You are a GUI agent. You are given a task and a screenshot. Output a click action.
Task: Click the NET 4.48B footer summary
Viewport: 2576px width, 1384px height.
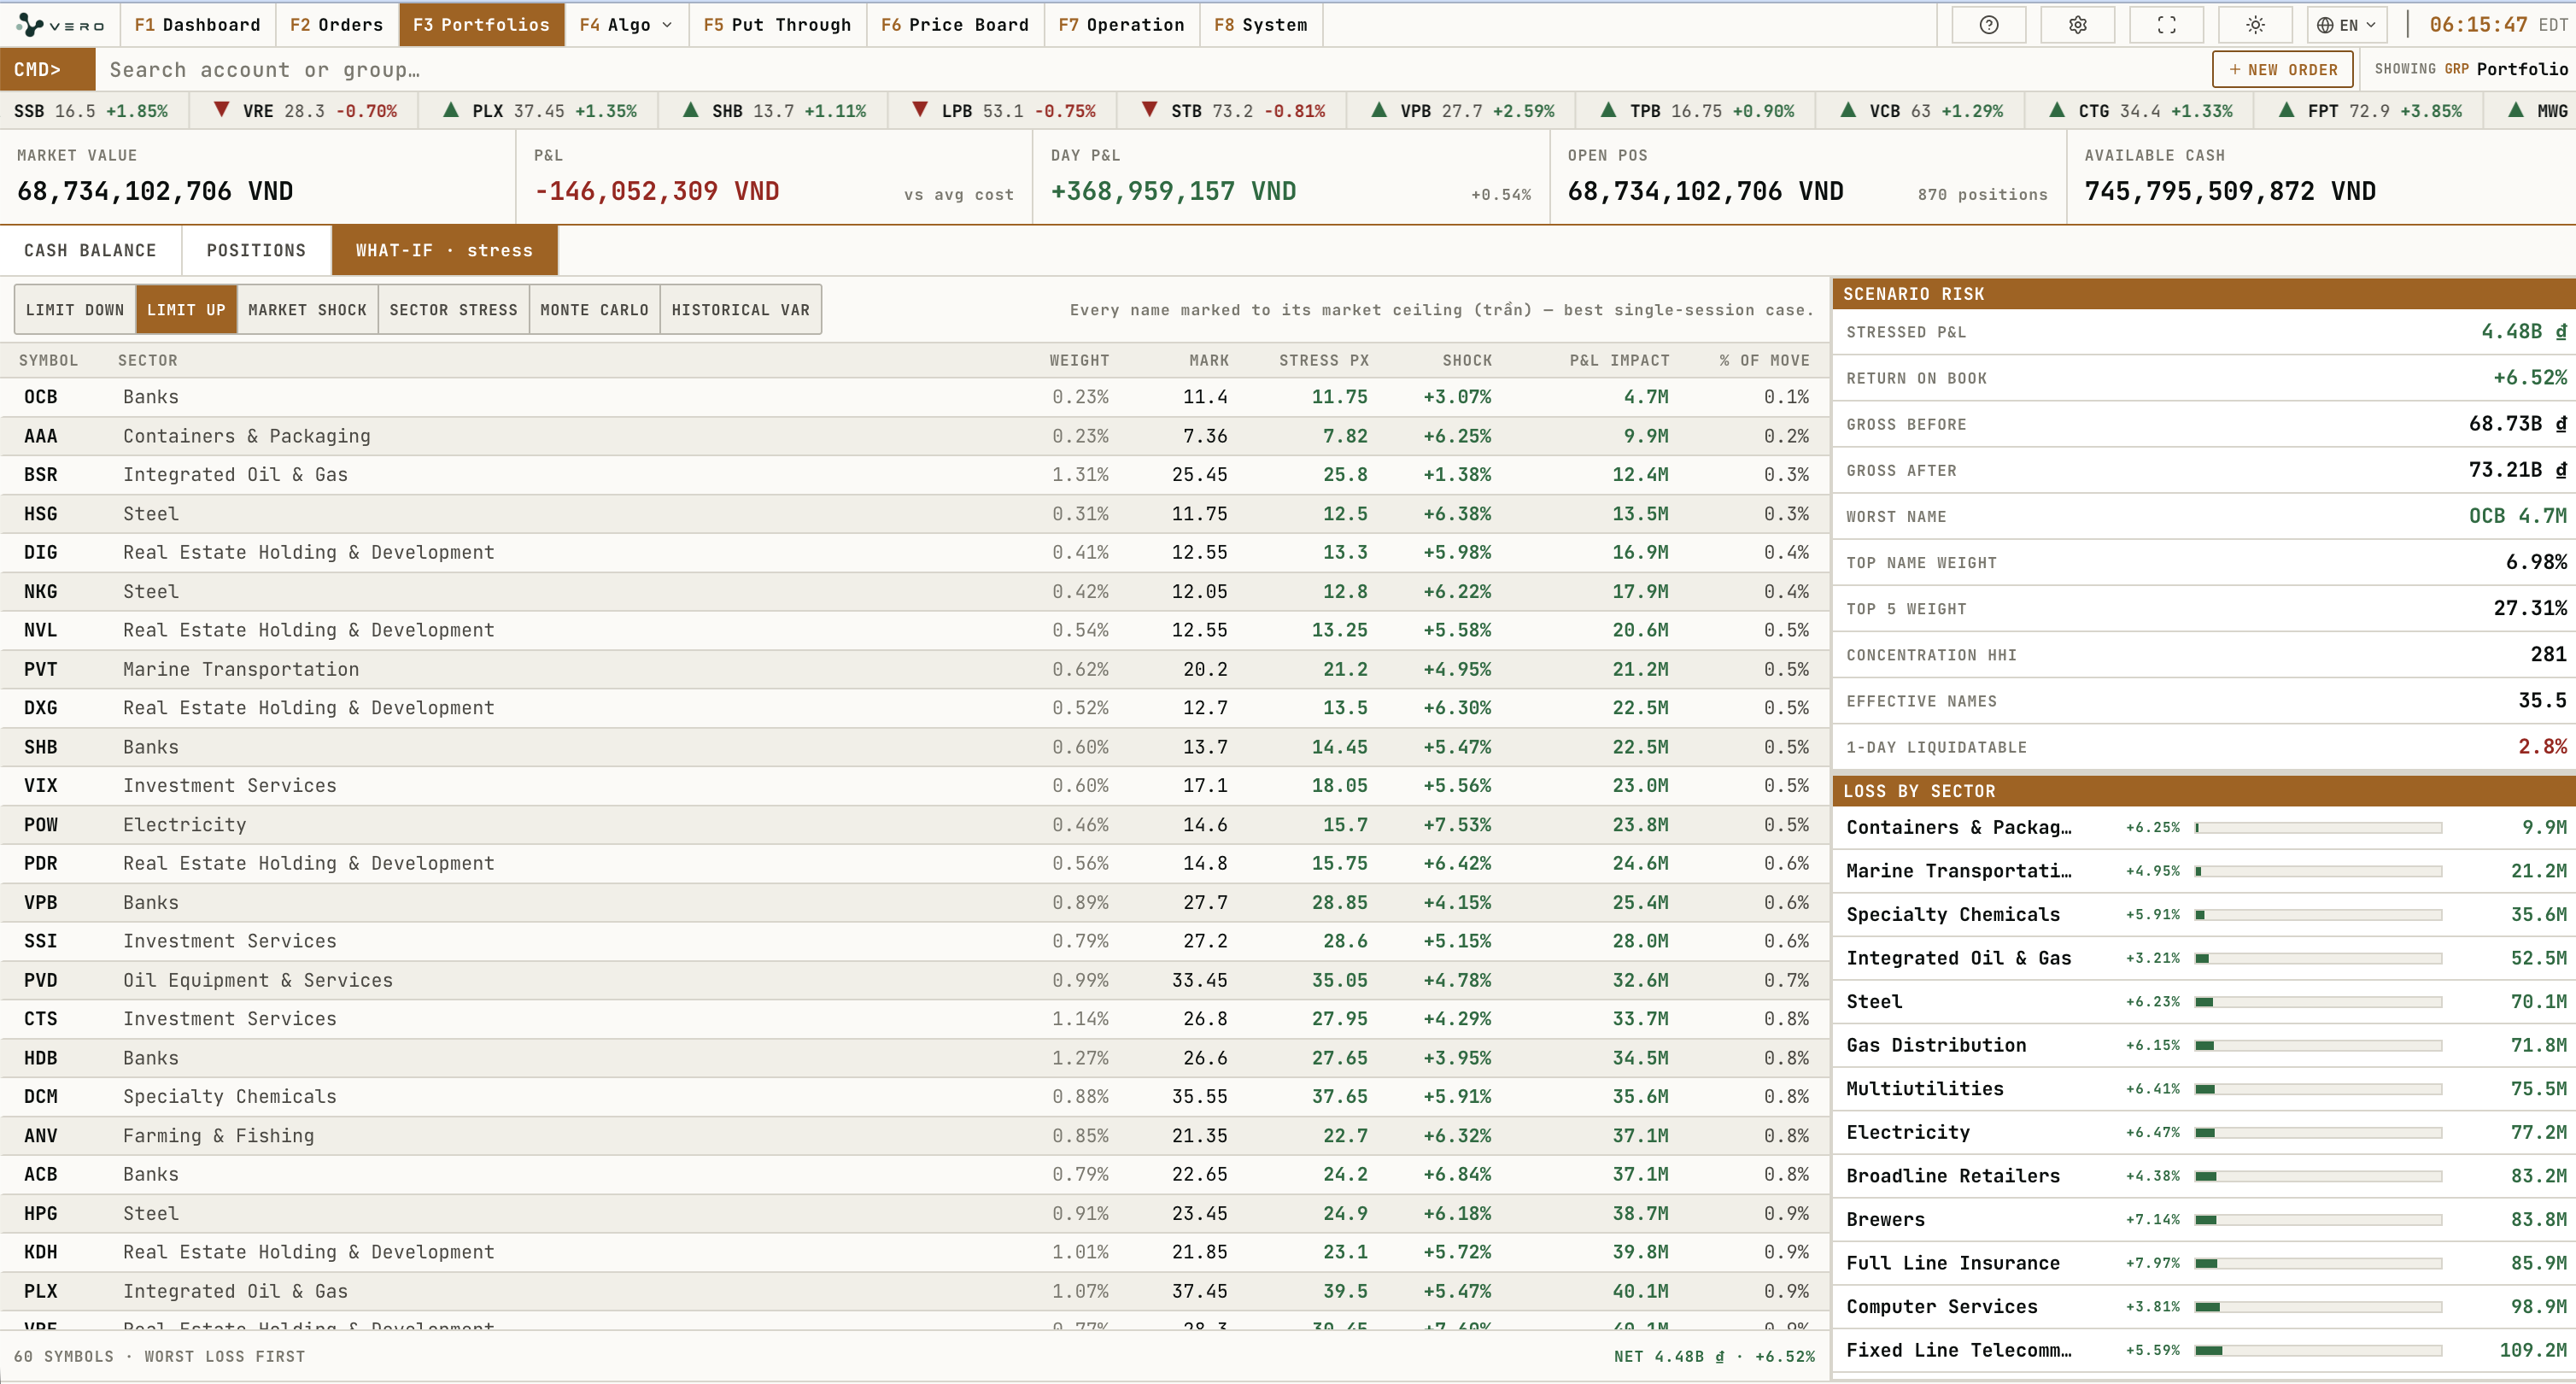click(x=1714, y=1356)
